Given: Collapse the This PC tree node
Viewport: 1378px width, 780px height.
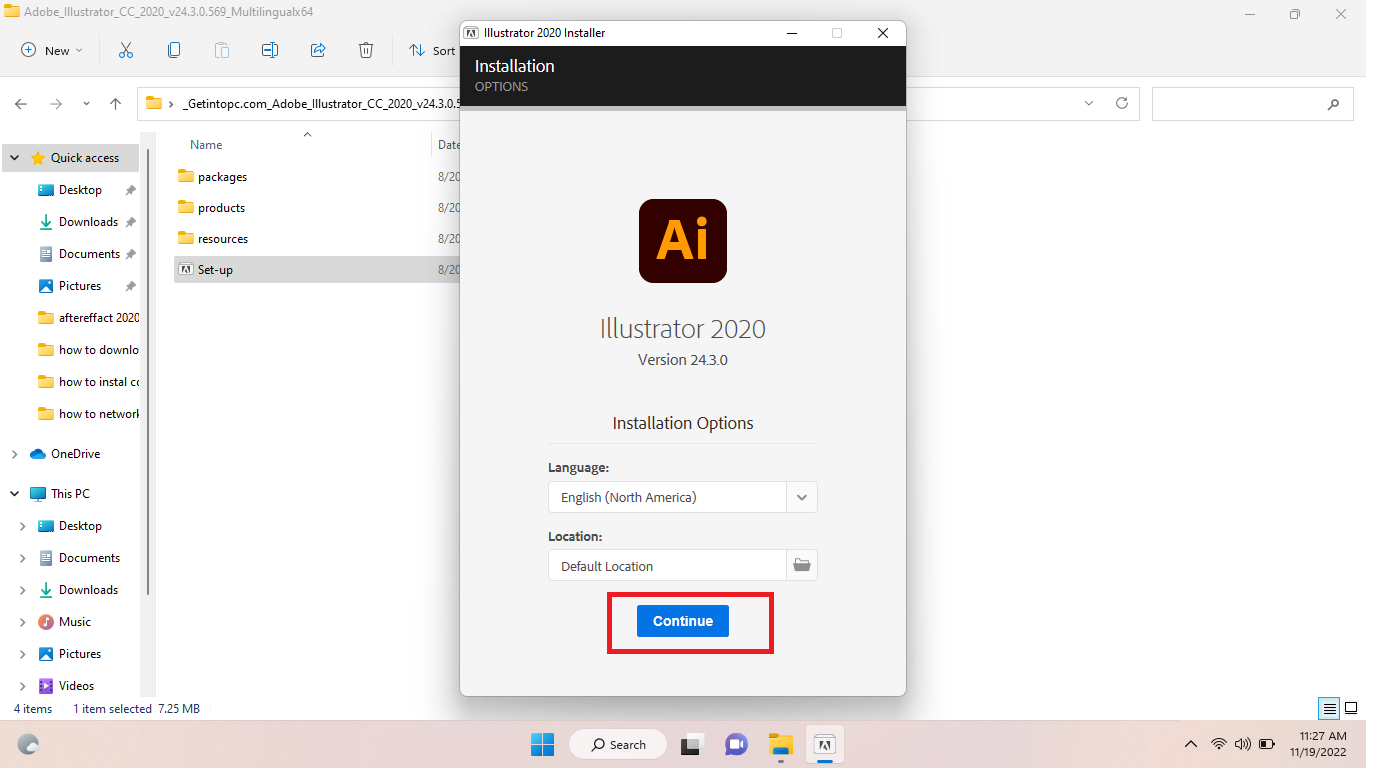Looking at the screenshot, I should tap(15, 494).
